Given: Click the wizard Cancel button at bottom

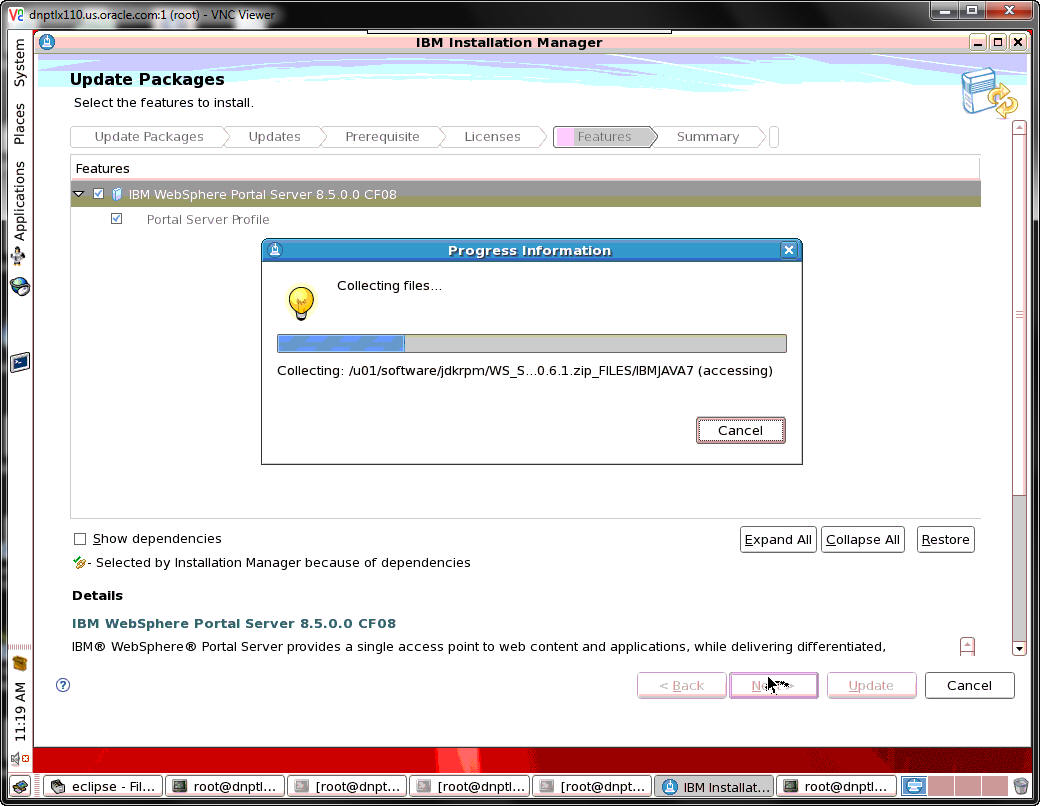Looking at the screenshot, I should tap(969, 685).
